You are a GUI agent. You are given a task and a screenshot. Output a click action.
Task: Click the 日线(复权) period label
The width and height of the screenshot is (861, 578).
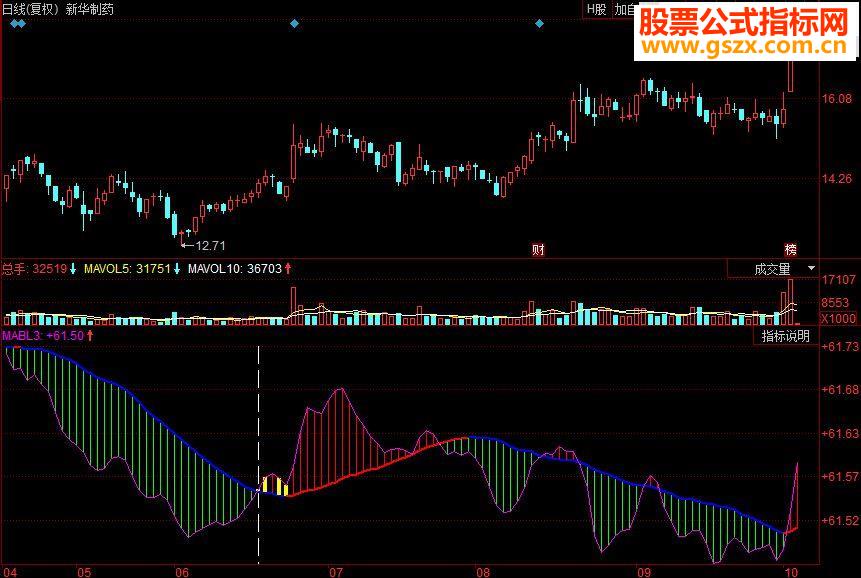coord(31,9)
